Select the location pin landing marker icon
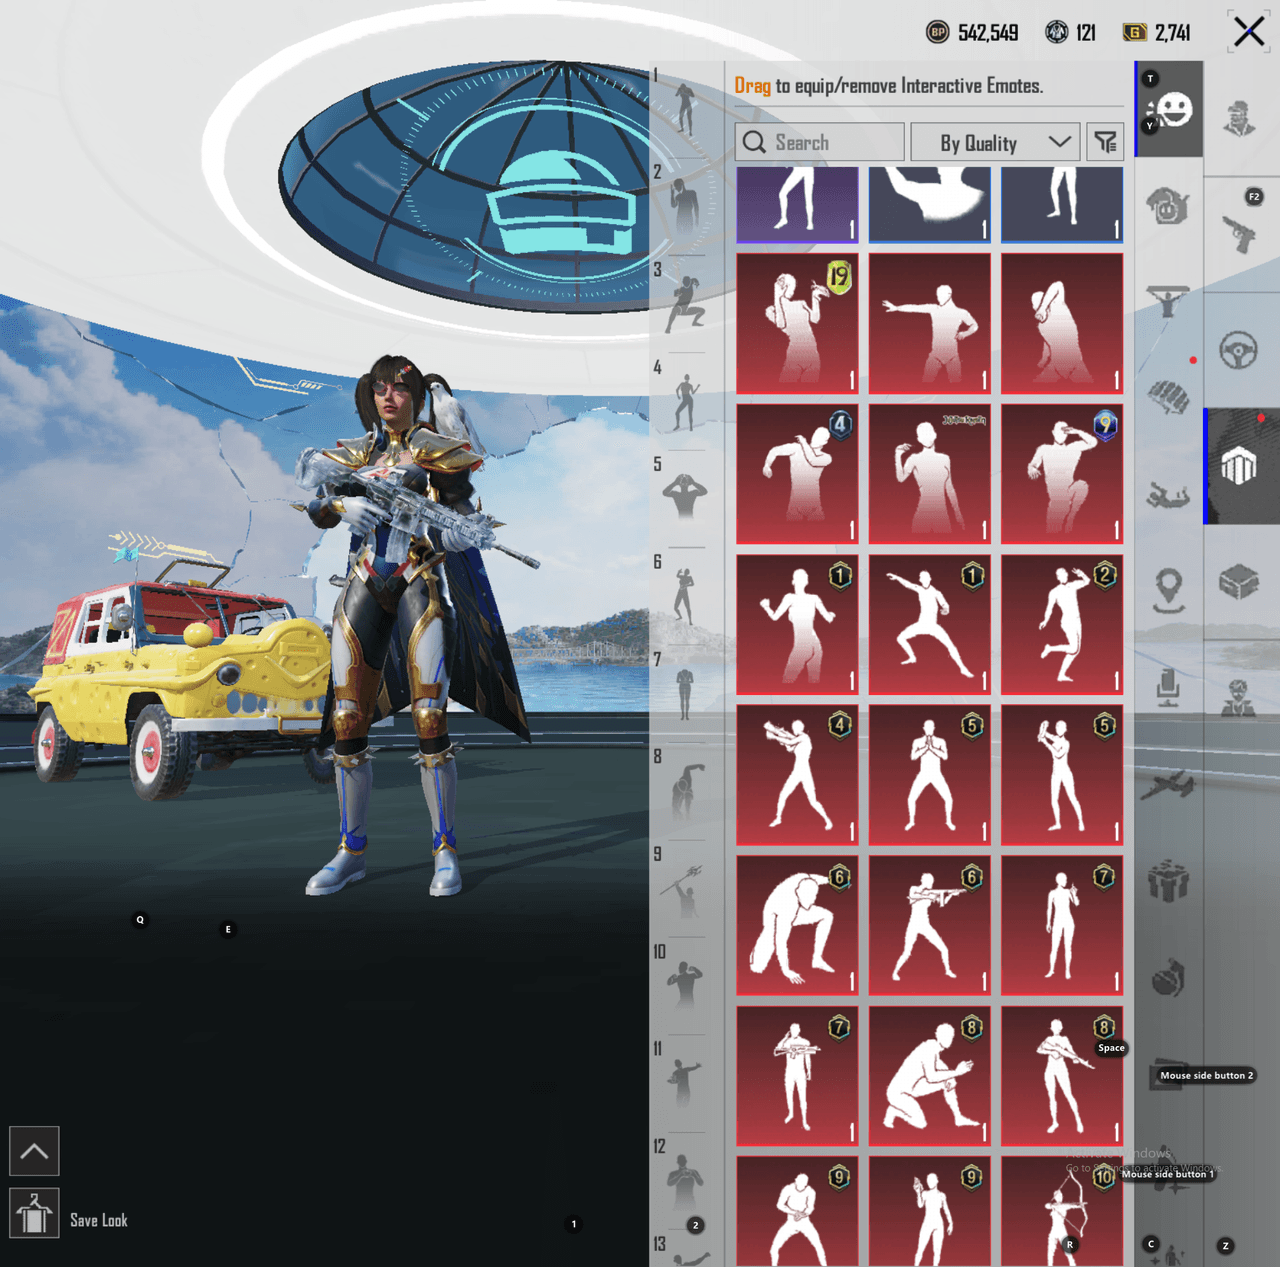This screenshot has height=1267, width=1280. coord(1169,591)
